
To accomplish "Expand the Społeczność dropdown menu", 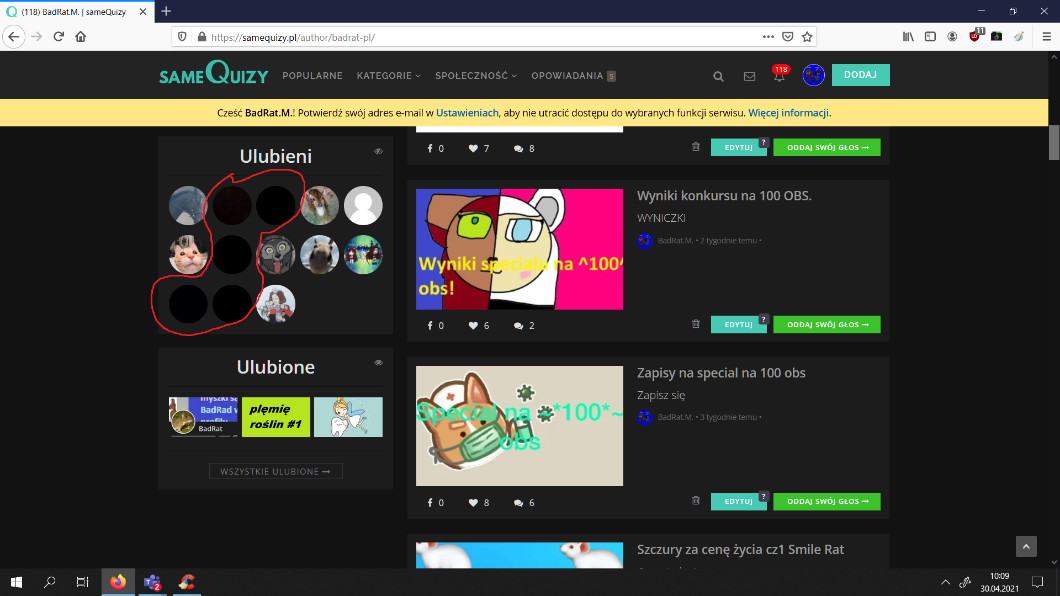I will [475, 76].
